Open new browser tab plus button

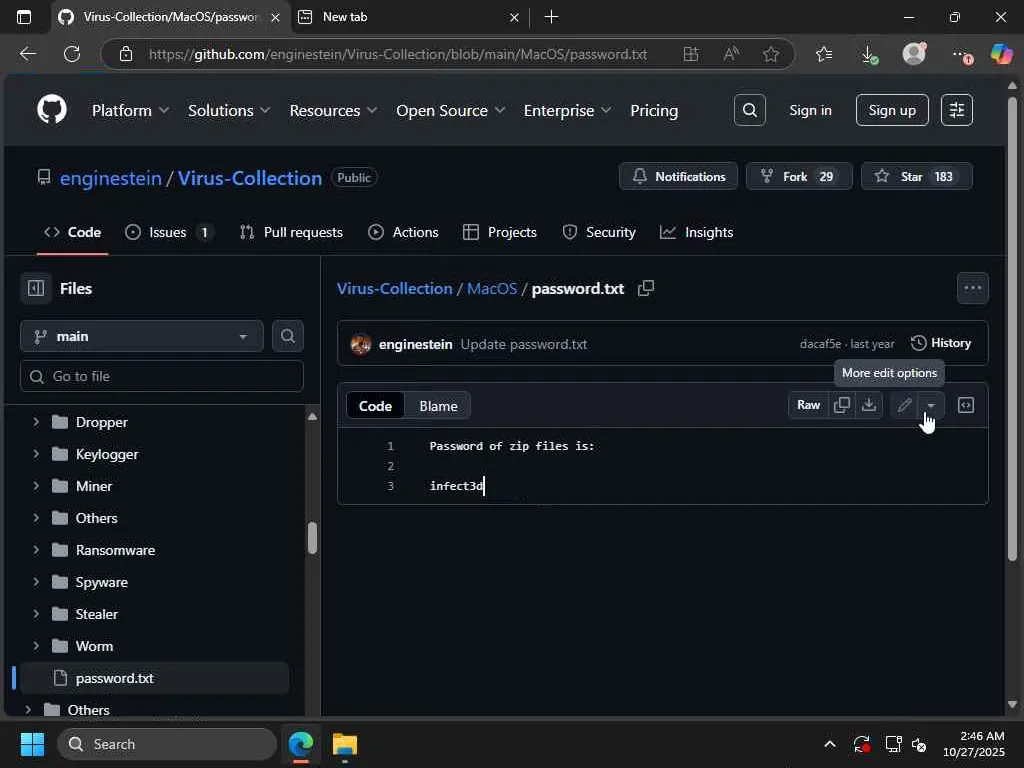click(551, 17)
